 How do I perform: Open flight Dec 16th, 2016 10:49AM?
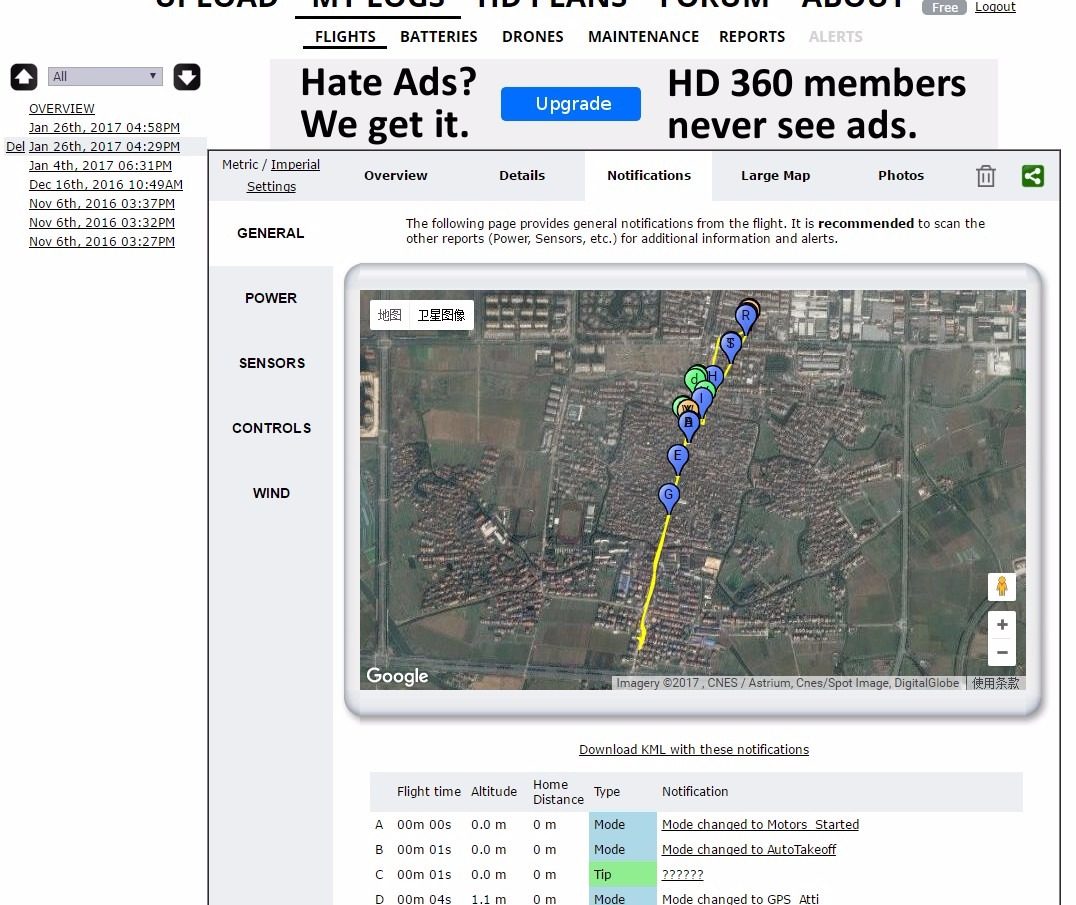pyautogui.click(x=106, y=185)
